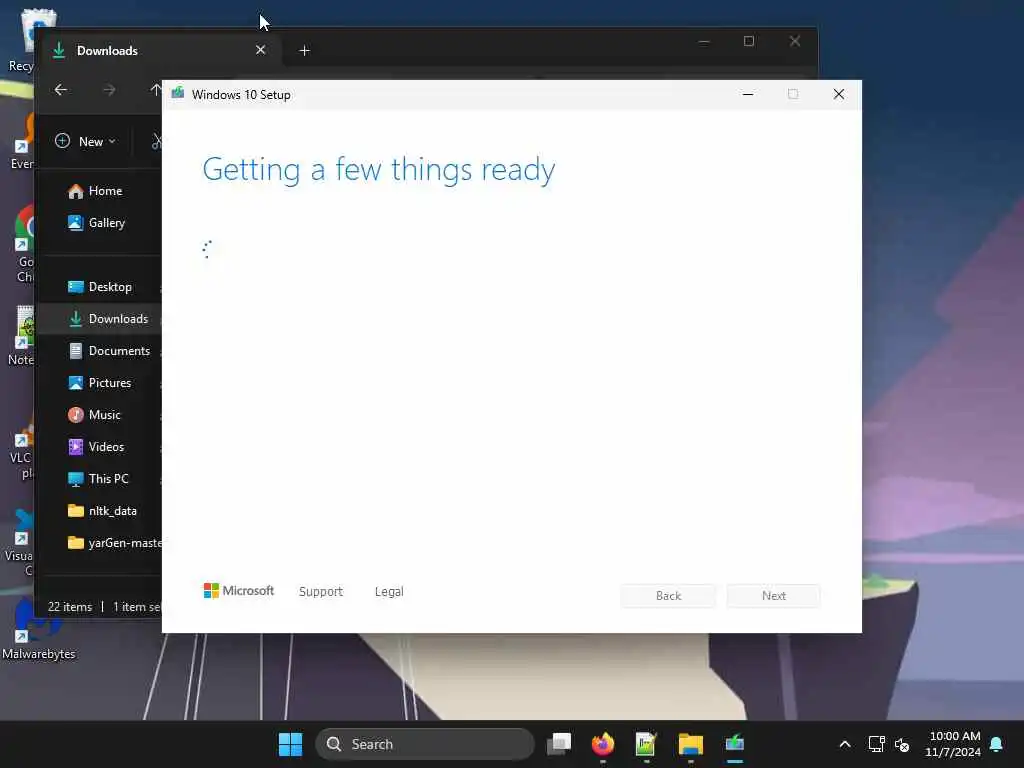Click the 22 items status text
The image size is (1024, 768).
(x=70, y=607)
